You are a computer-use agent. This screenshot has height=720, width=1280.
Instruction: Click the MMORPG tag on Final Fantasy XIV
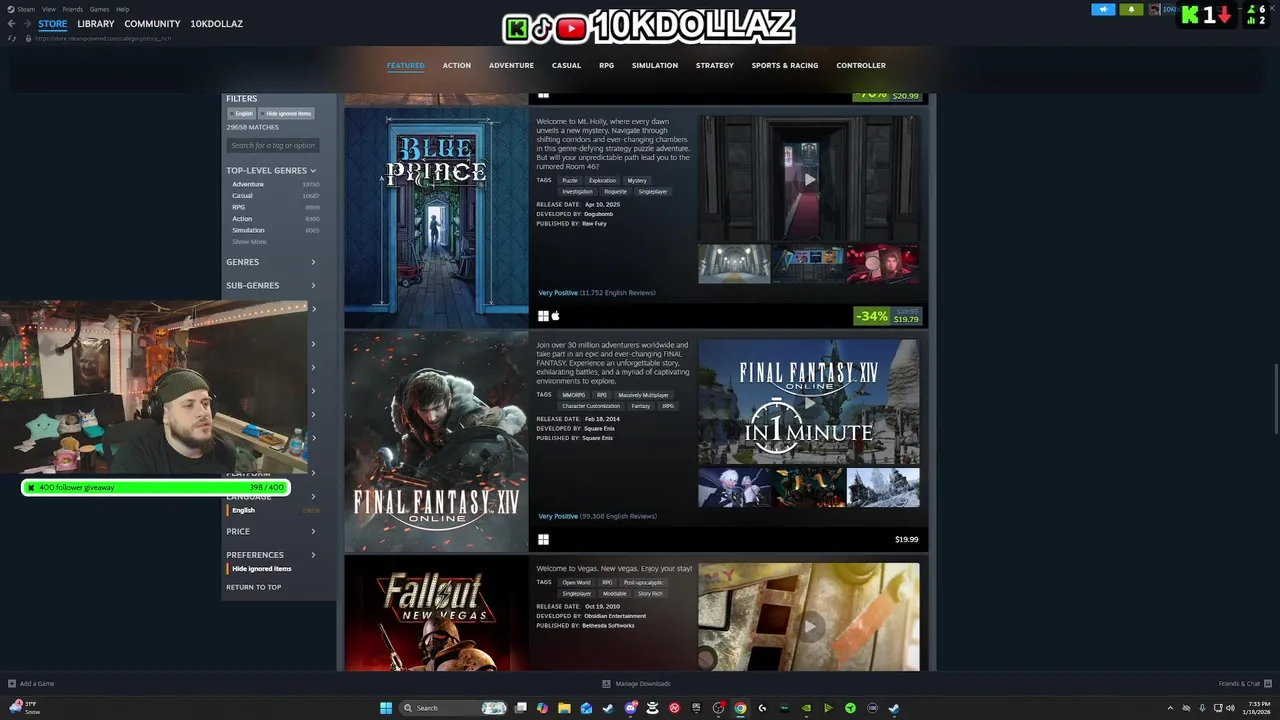[573, 395]
